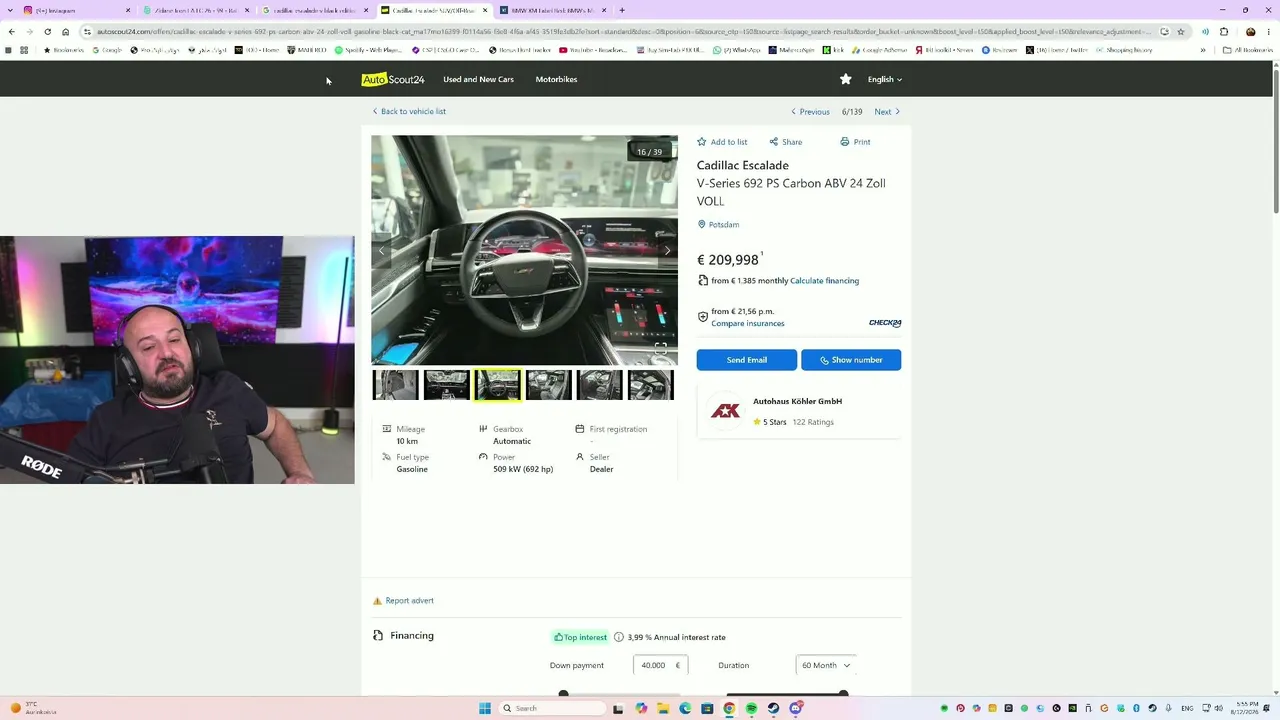Click the Cadillac Escalade title
1280x720 pixels.
(x=743, y=165)
